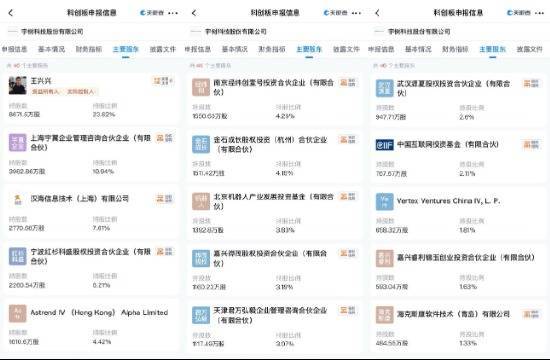Open 中国互联网投资基金(有限合伙) company name
The image size is (550, 360).
tap(448, 144)
